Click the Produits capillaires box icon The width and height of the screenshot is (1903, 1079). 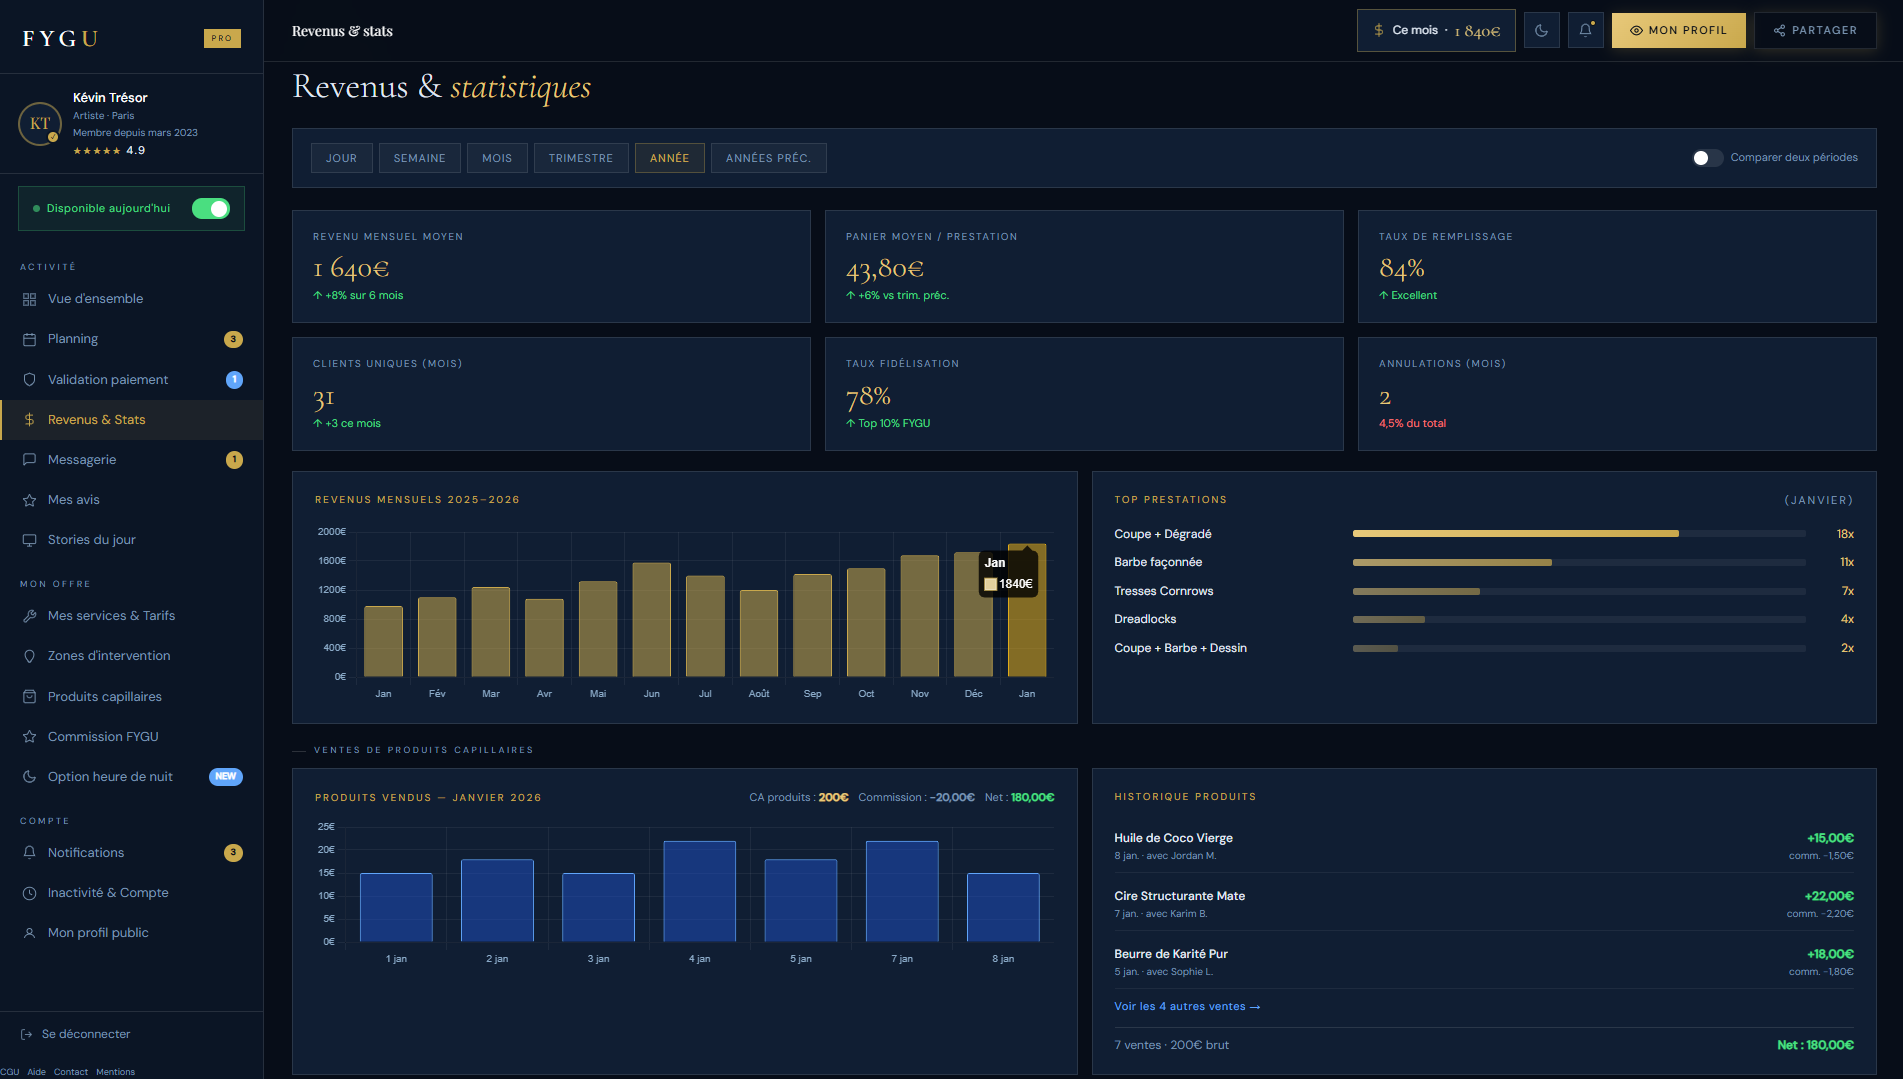tap(29, 697)
